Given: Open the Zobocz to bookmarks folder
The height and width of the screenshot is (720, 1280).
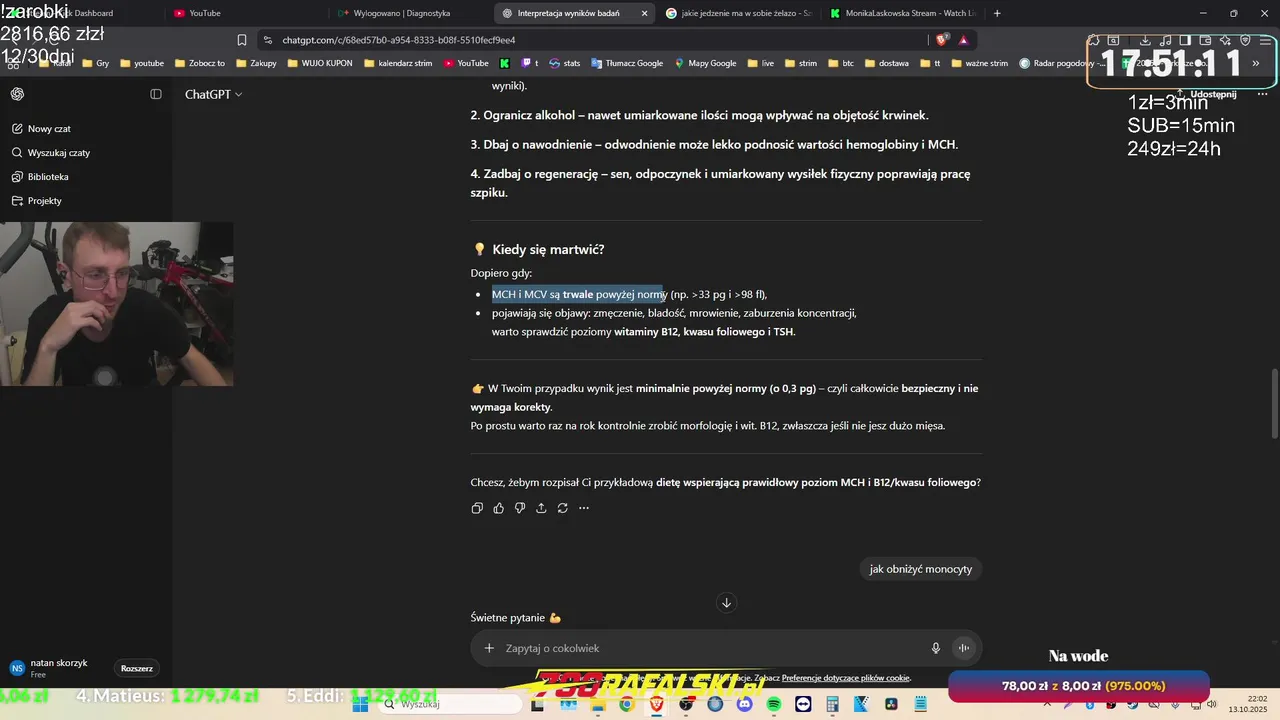Looking at the screenshot, I should tap(199, 63).
